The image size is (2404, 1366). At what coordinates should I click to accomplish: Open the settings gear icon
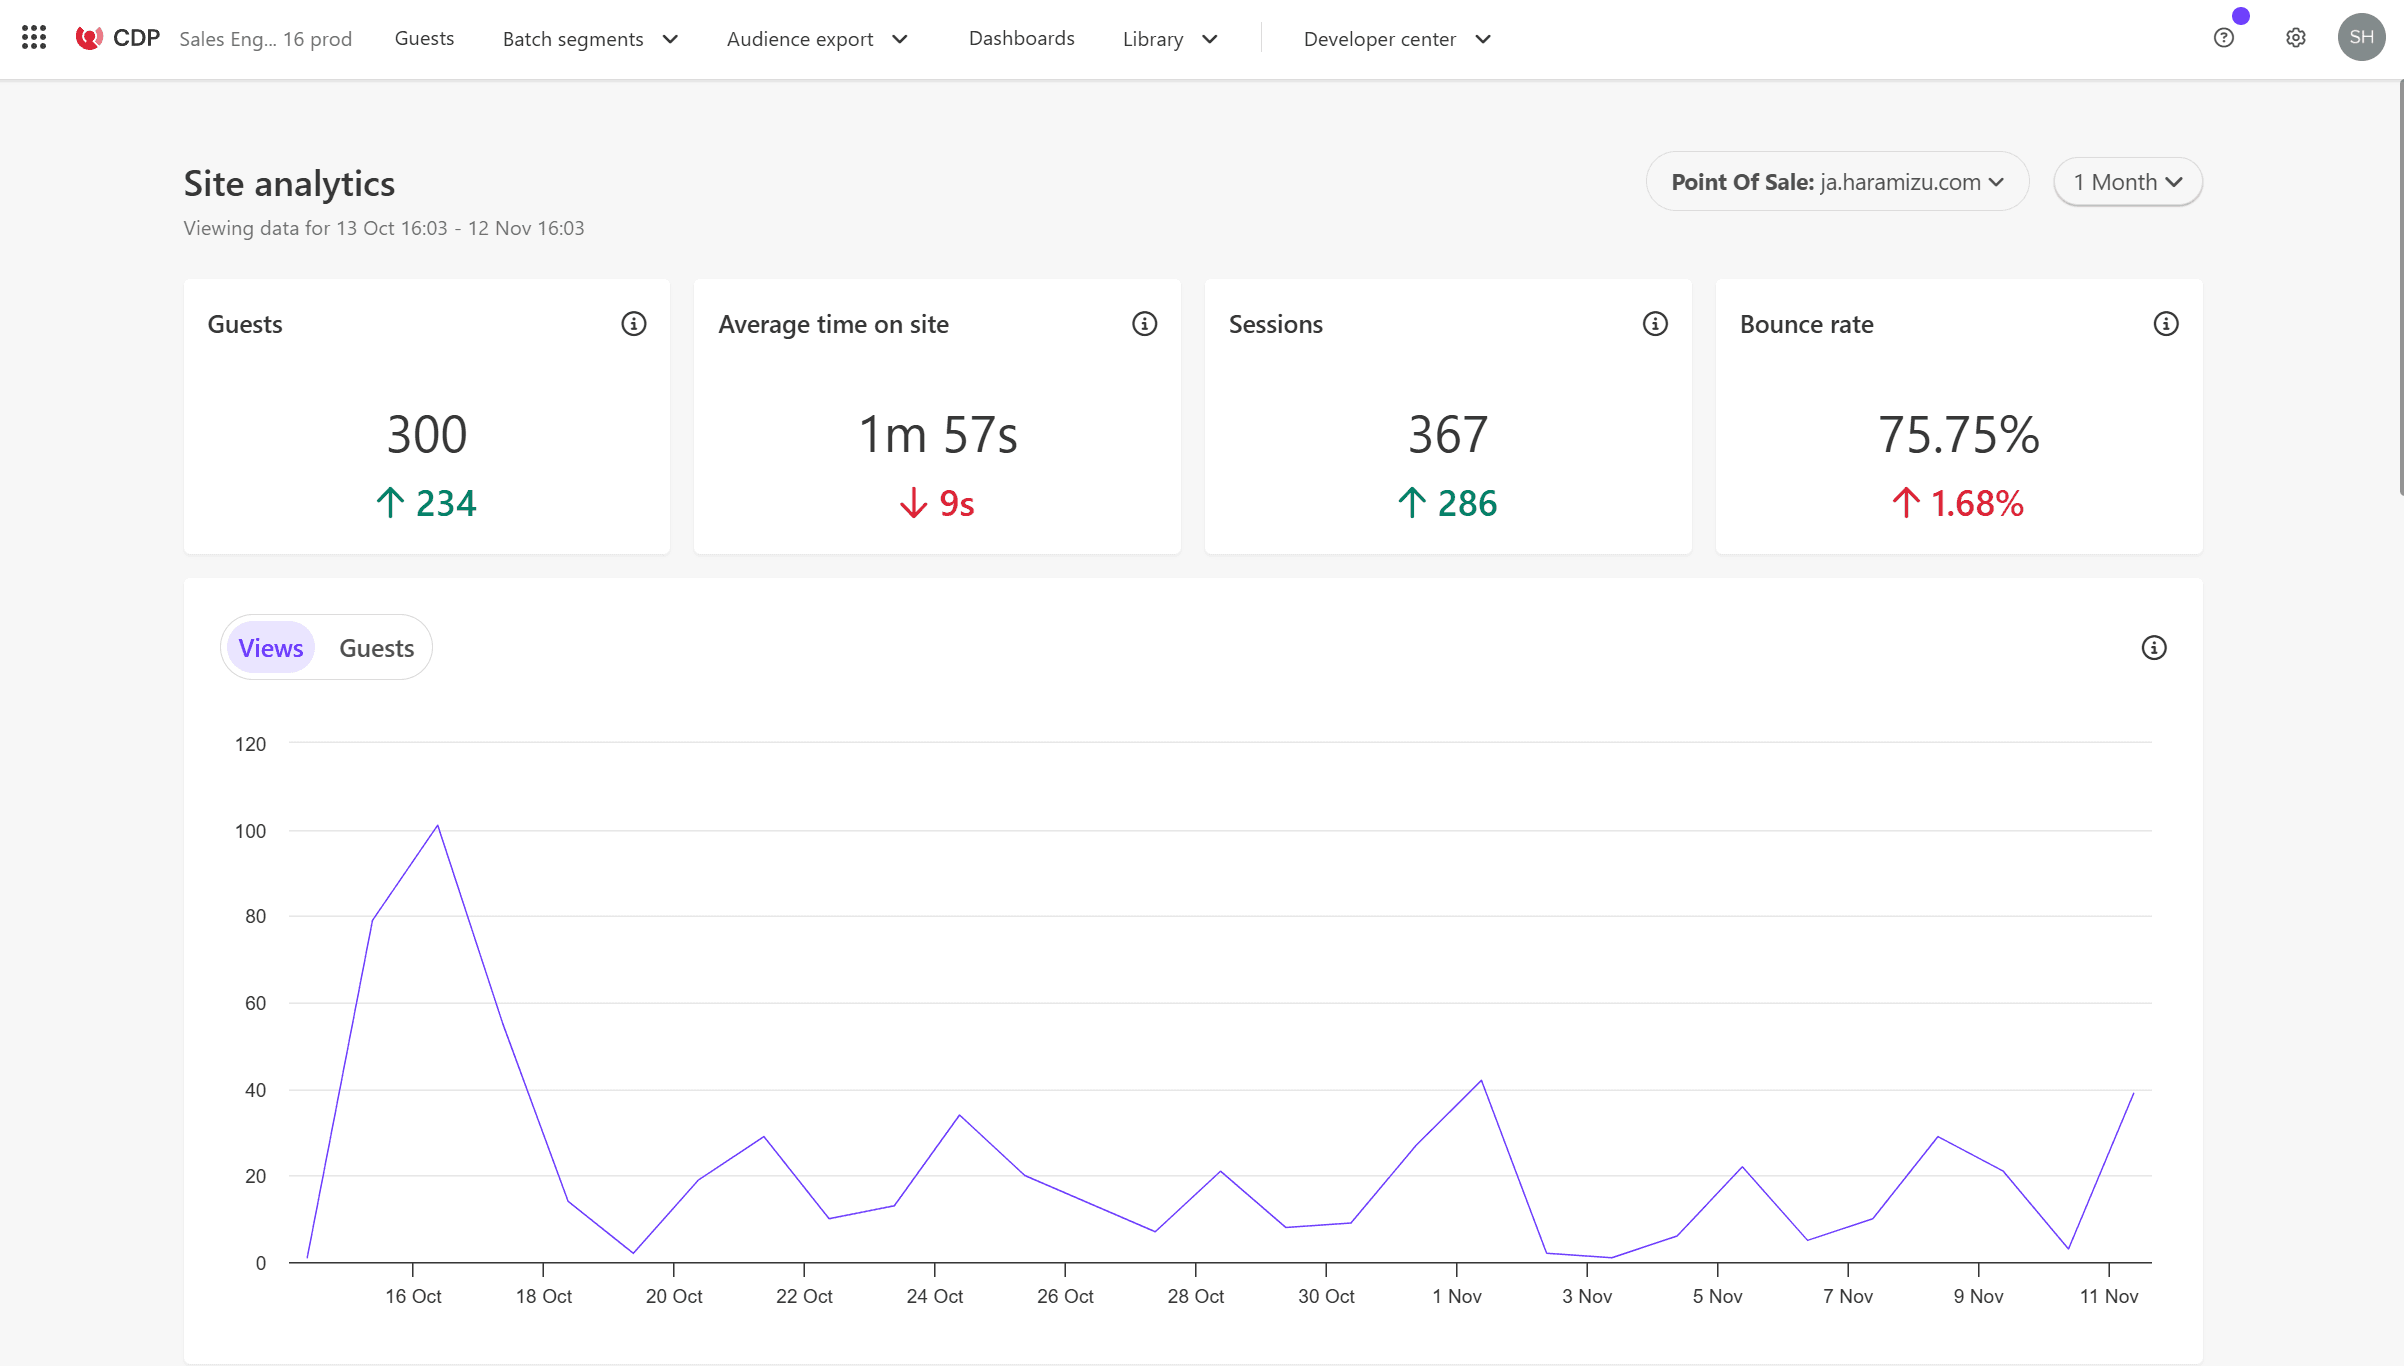click(2295, 38)
